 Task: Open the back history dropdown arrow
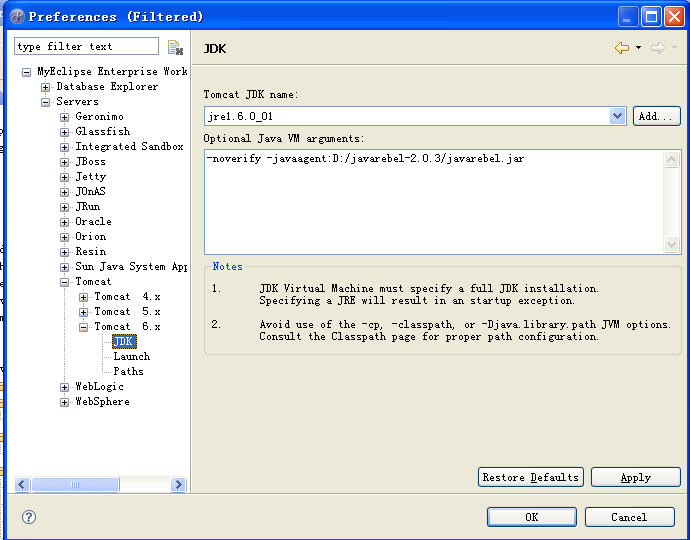(639, 48)
